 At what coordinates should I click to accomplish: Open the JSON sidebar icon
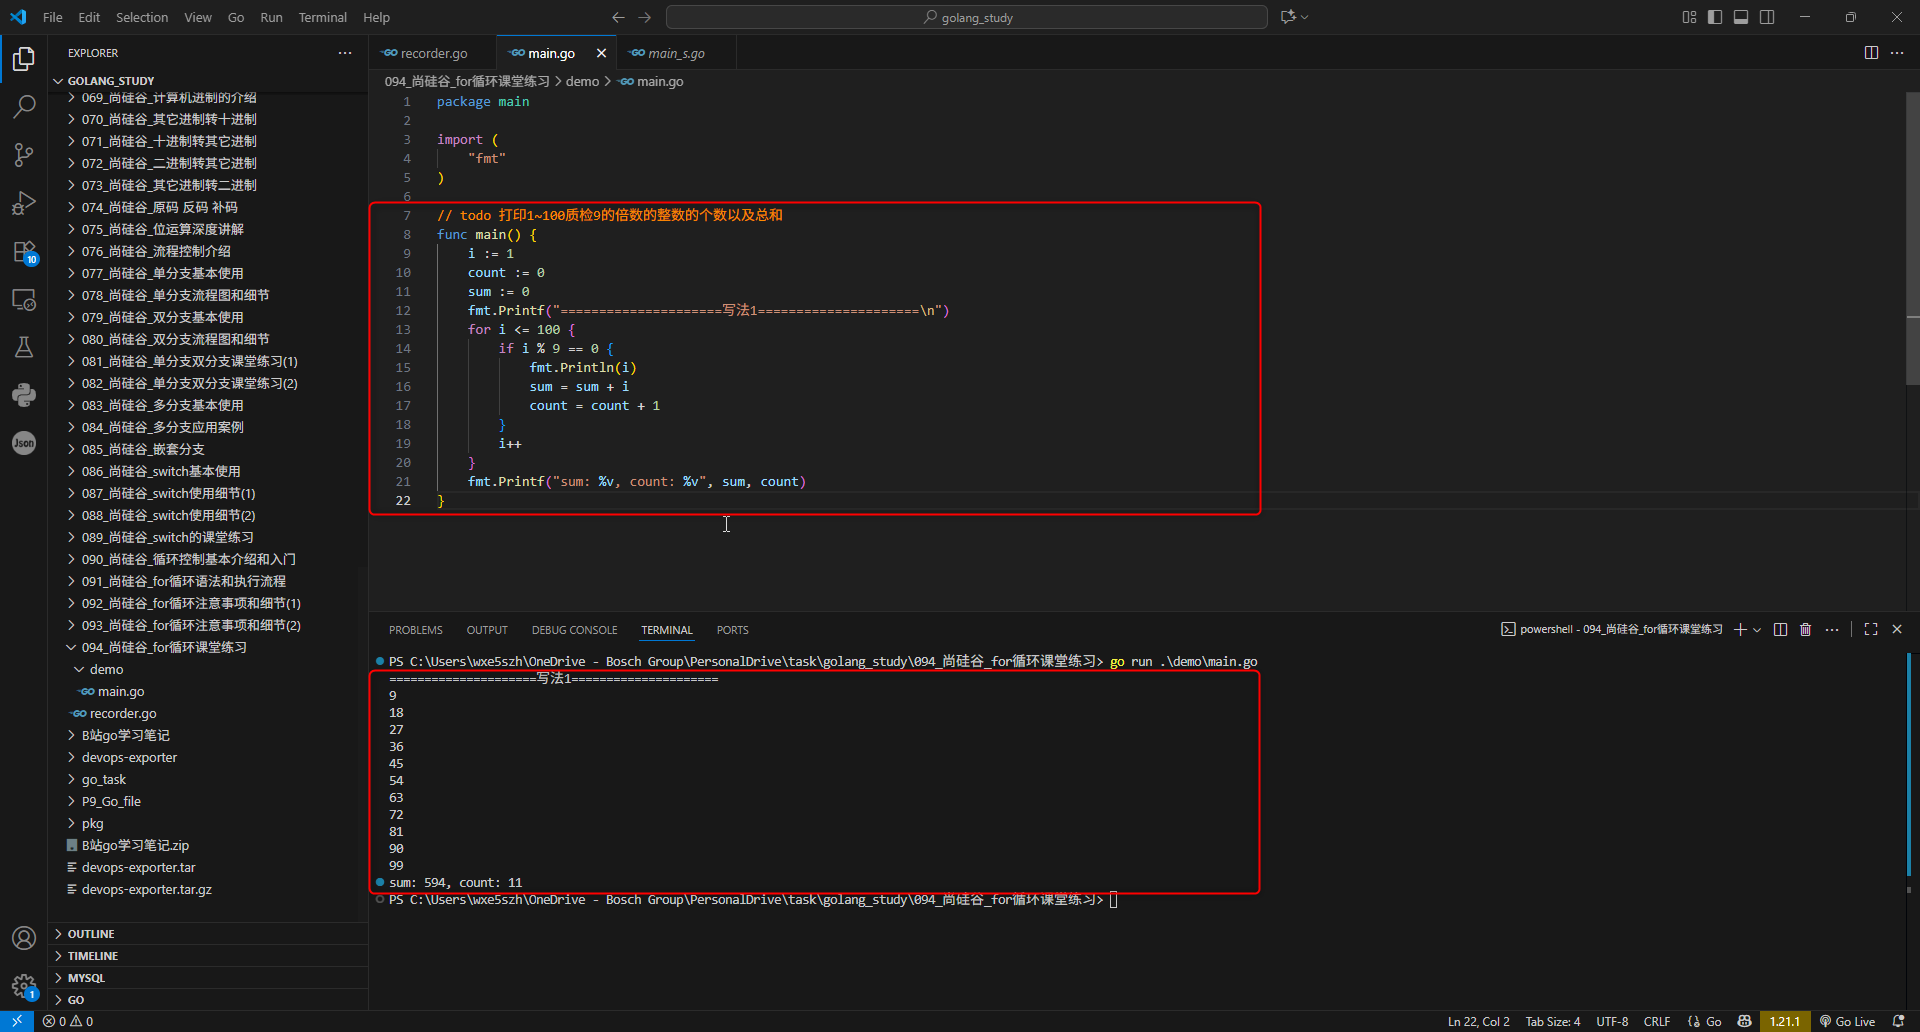[24, 443]
